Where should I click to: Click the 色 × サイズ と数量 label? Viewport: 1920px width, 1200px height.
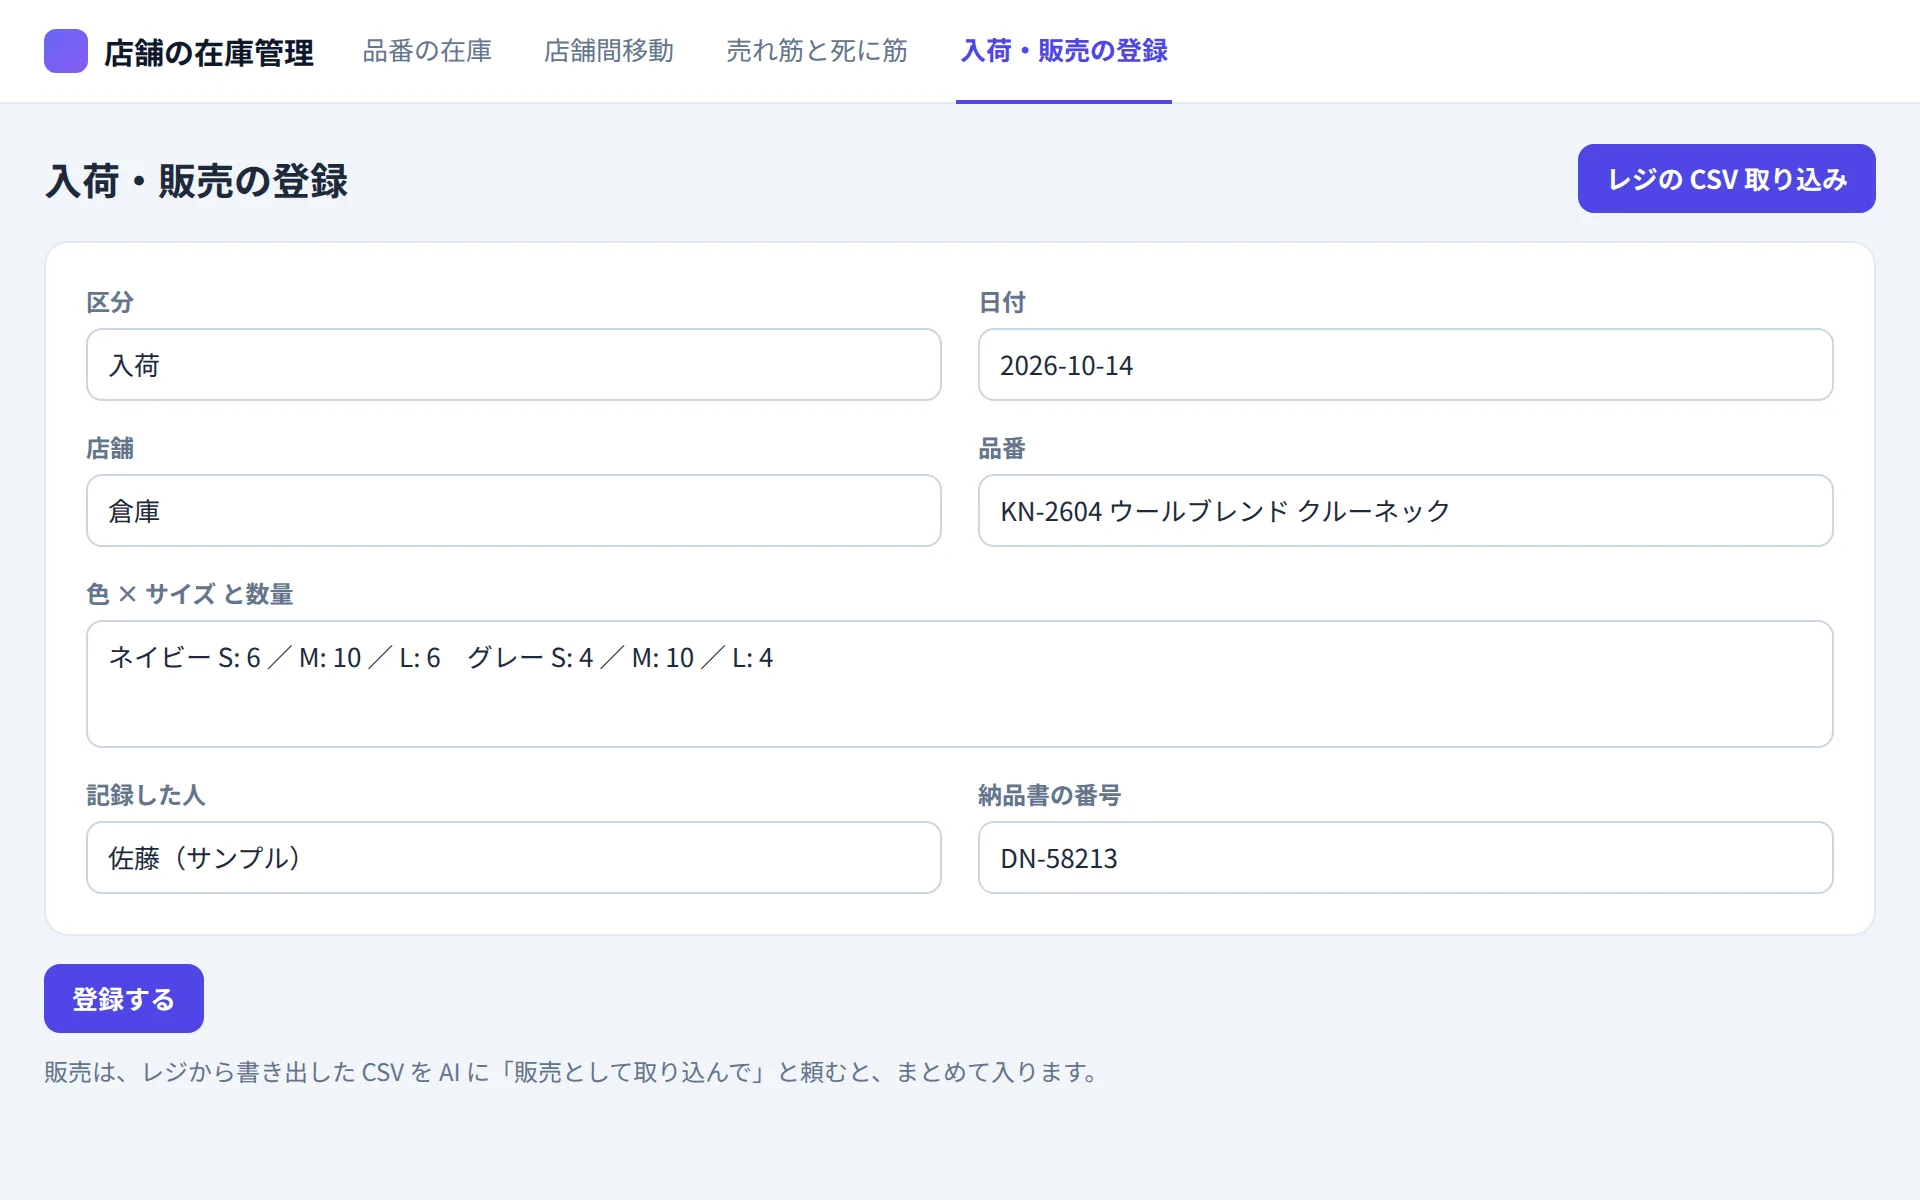click(x=190, y=594)
